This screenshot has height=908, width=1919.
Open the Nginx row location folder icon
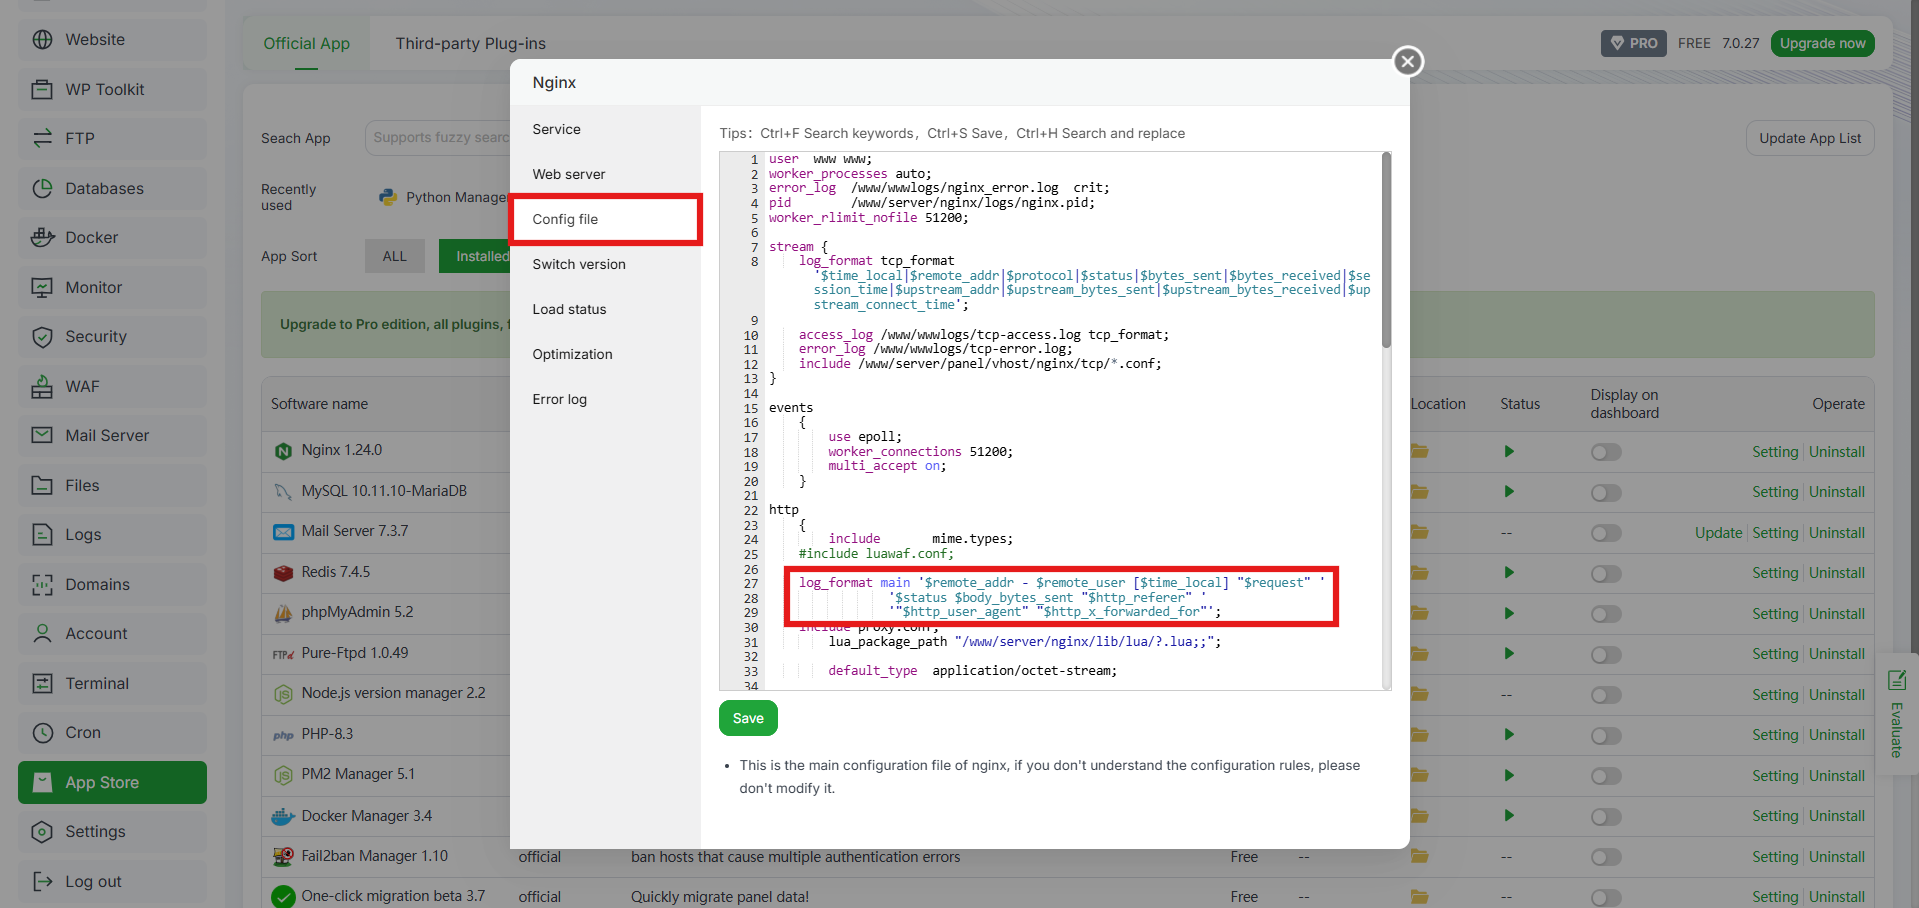coord(1419,451)
